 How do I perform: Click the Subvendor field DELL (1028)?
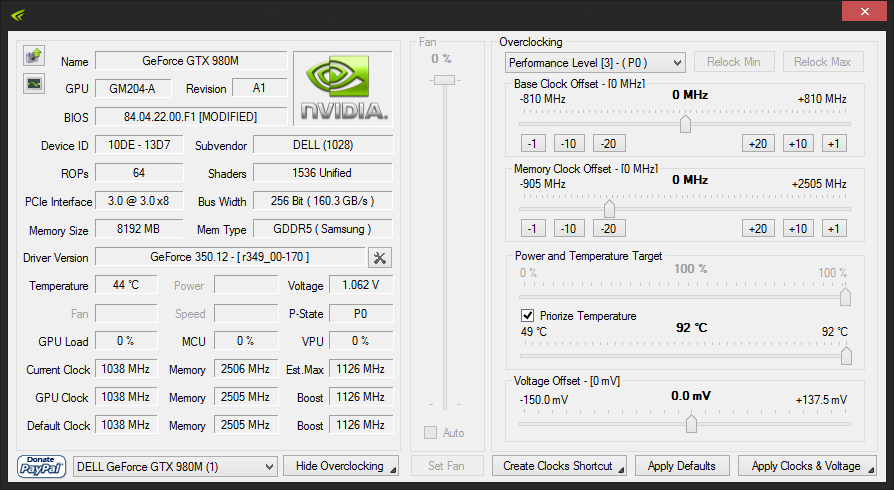(323, 145)
